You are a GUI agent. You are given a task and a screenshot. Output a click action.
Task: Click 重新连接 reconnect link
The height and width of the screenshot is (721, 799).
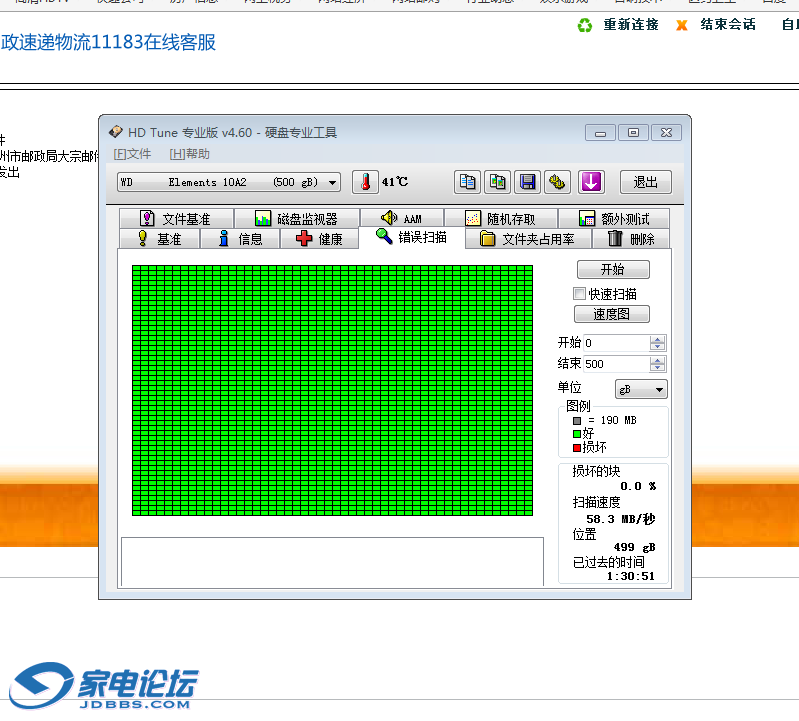(x=631, y=24)
